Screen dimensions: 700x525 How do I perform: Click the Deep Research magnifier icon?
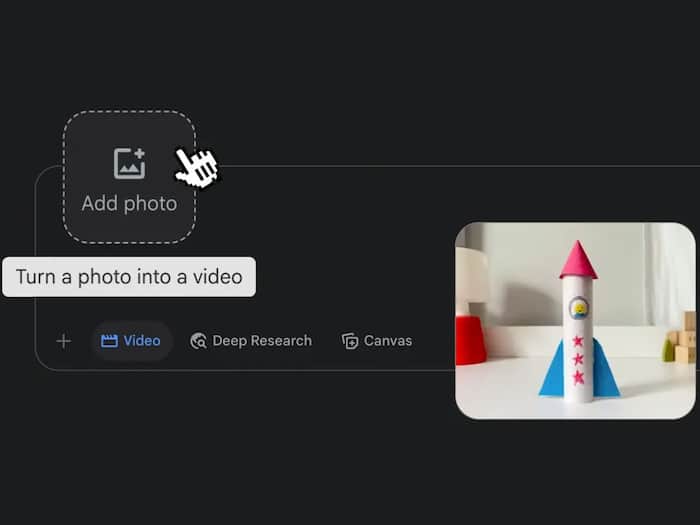[198, 341]
